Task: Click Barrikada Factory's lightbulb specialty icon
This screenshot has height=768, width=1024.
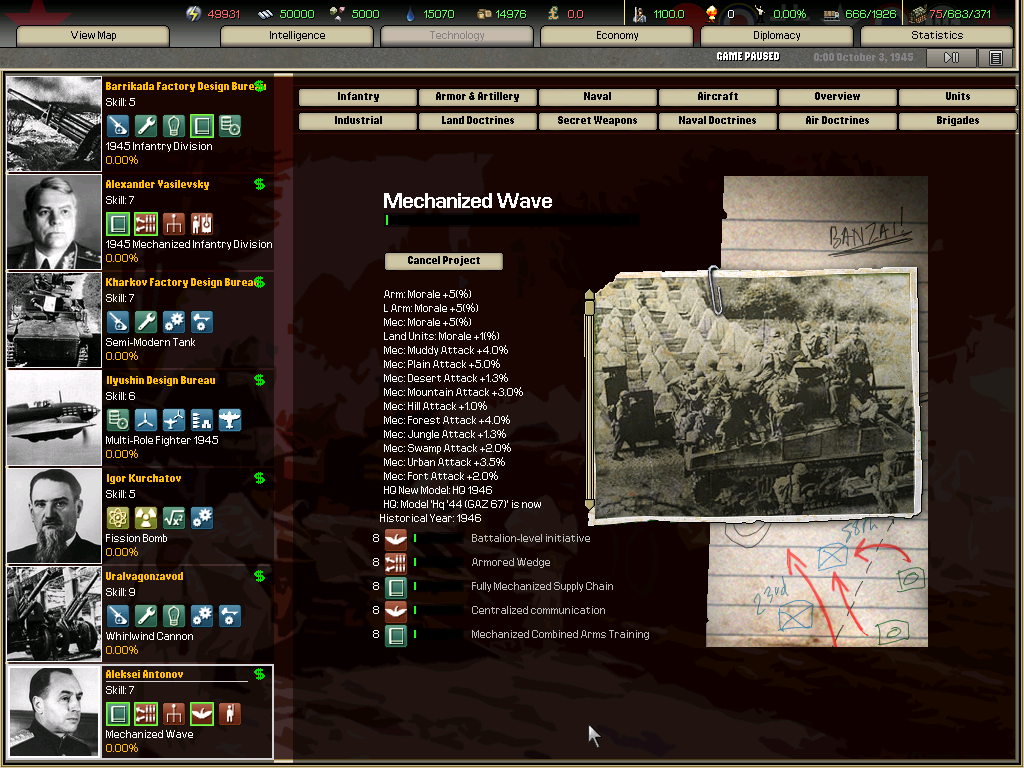Action: 174,126
